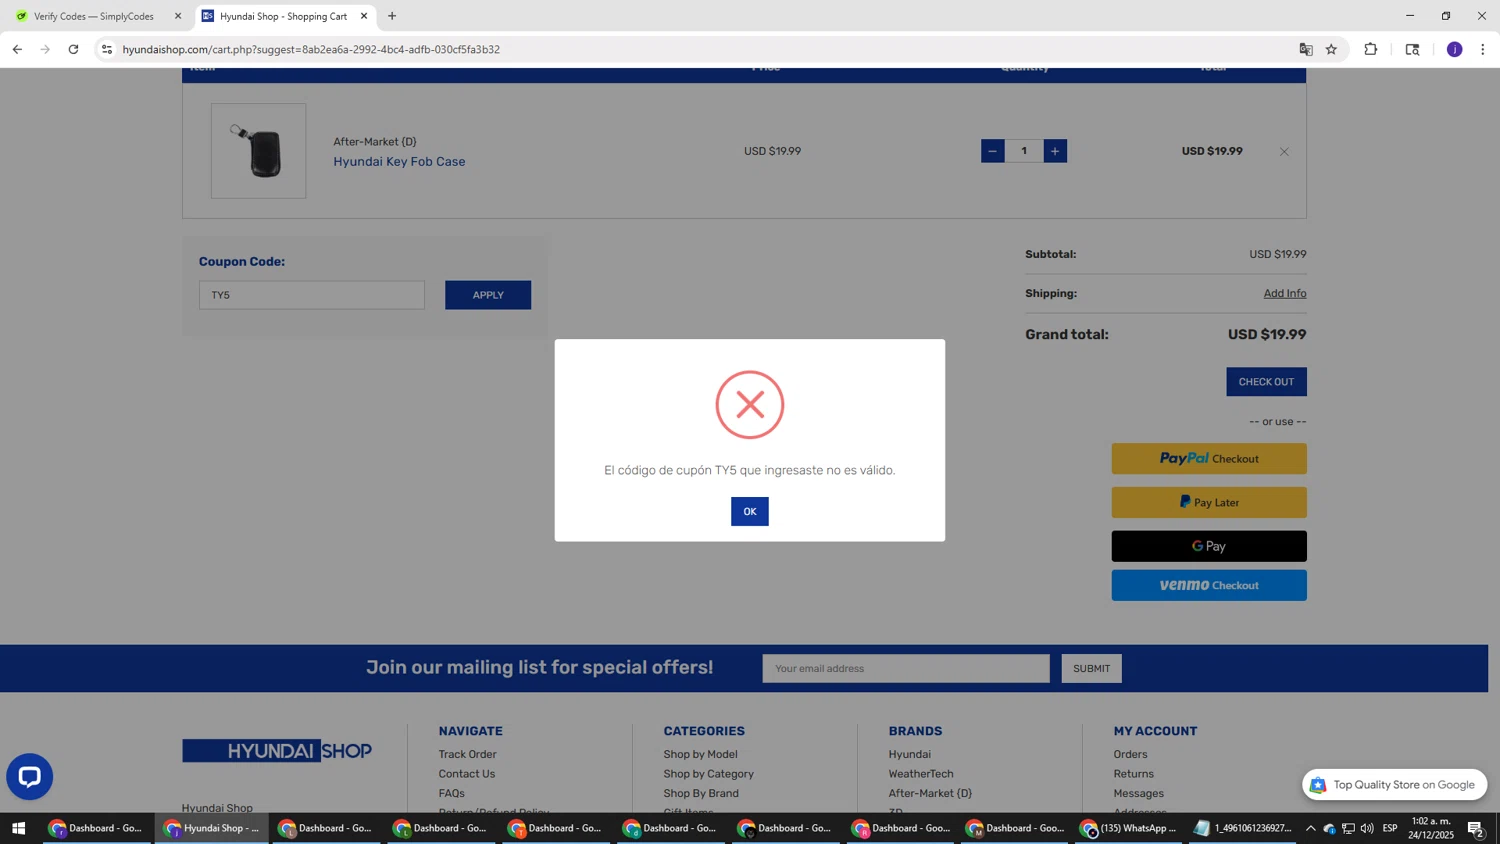Pay with PayPal Checkout button
Image resolution: width=1500 pixels, height=844 pixels.
1209,459
